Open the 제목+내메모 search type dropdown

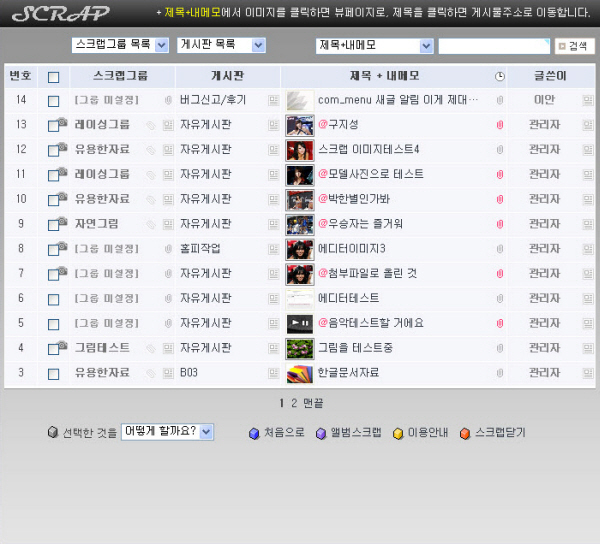click(374, 46)
